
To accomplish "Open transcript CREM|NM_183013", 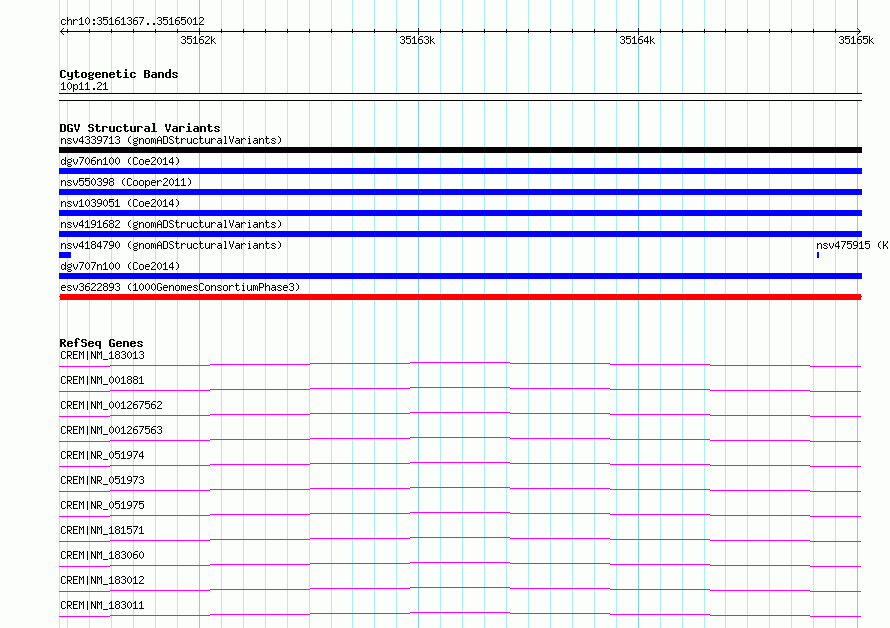I will [x=102, y=355].
